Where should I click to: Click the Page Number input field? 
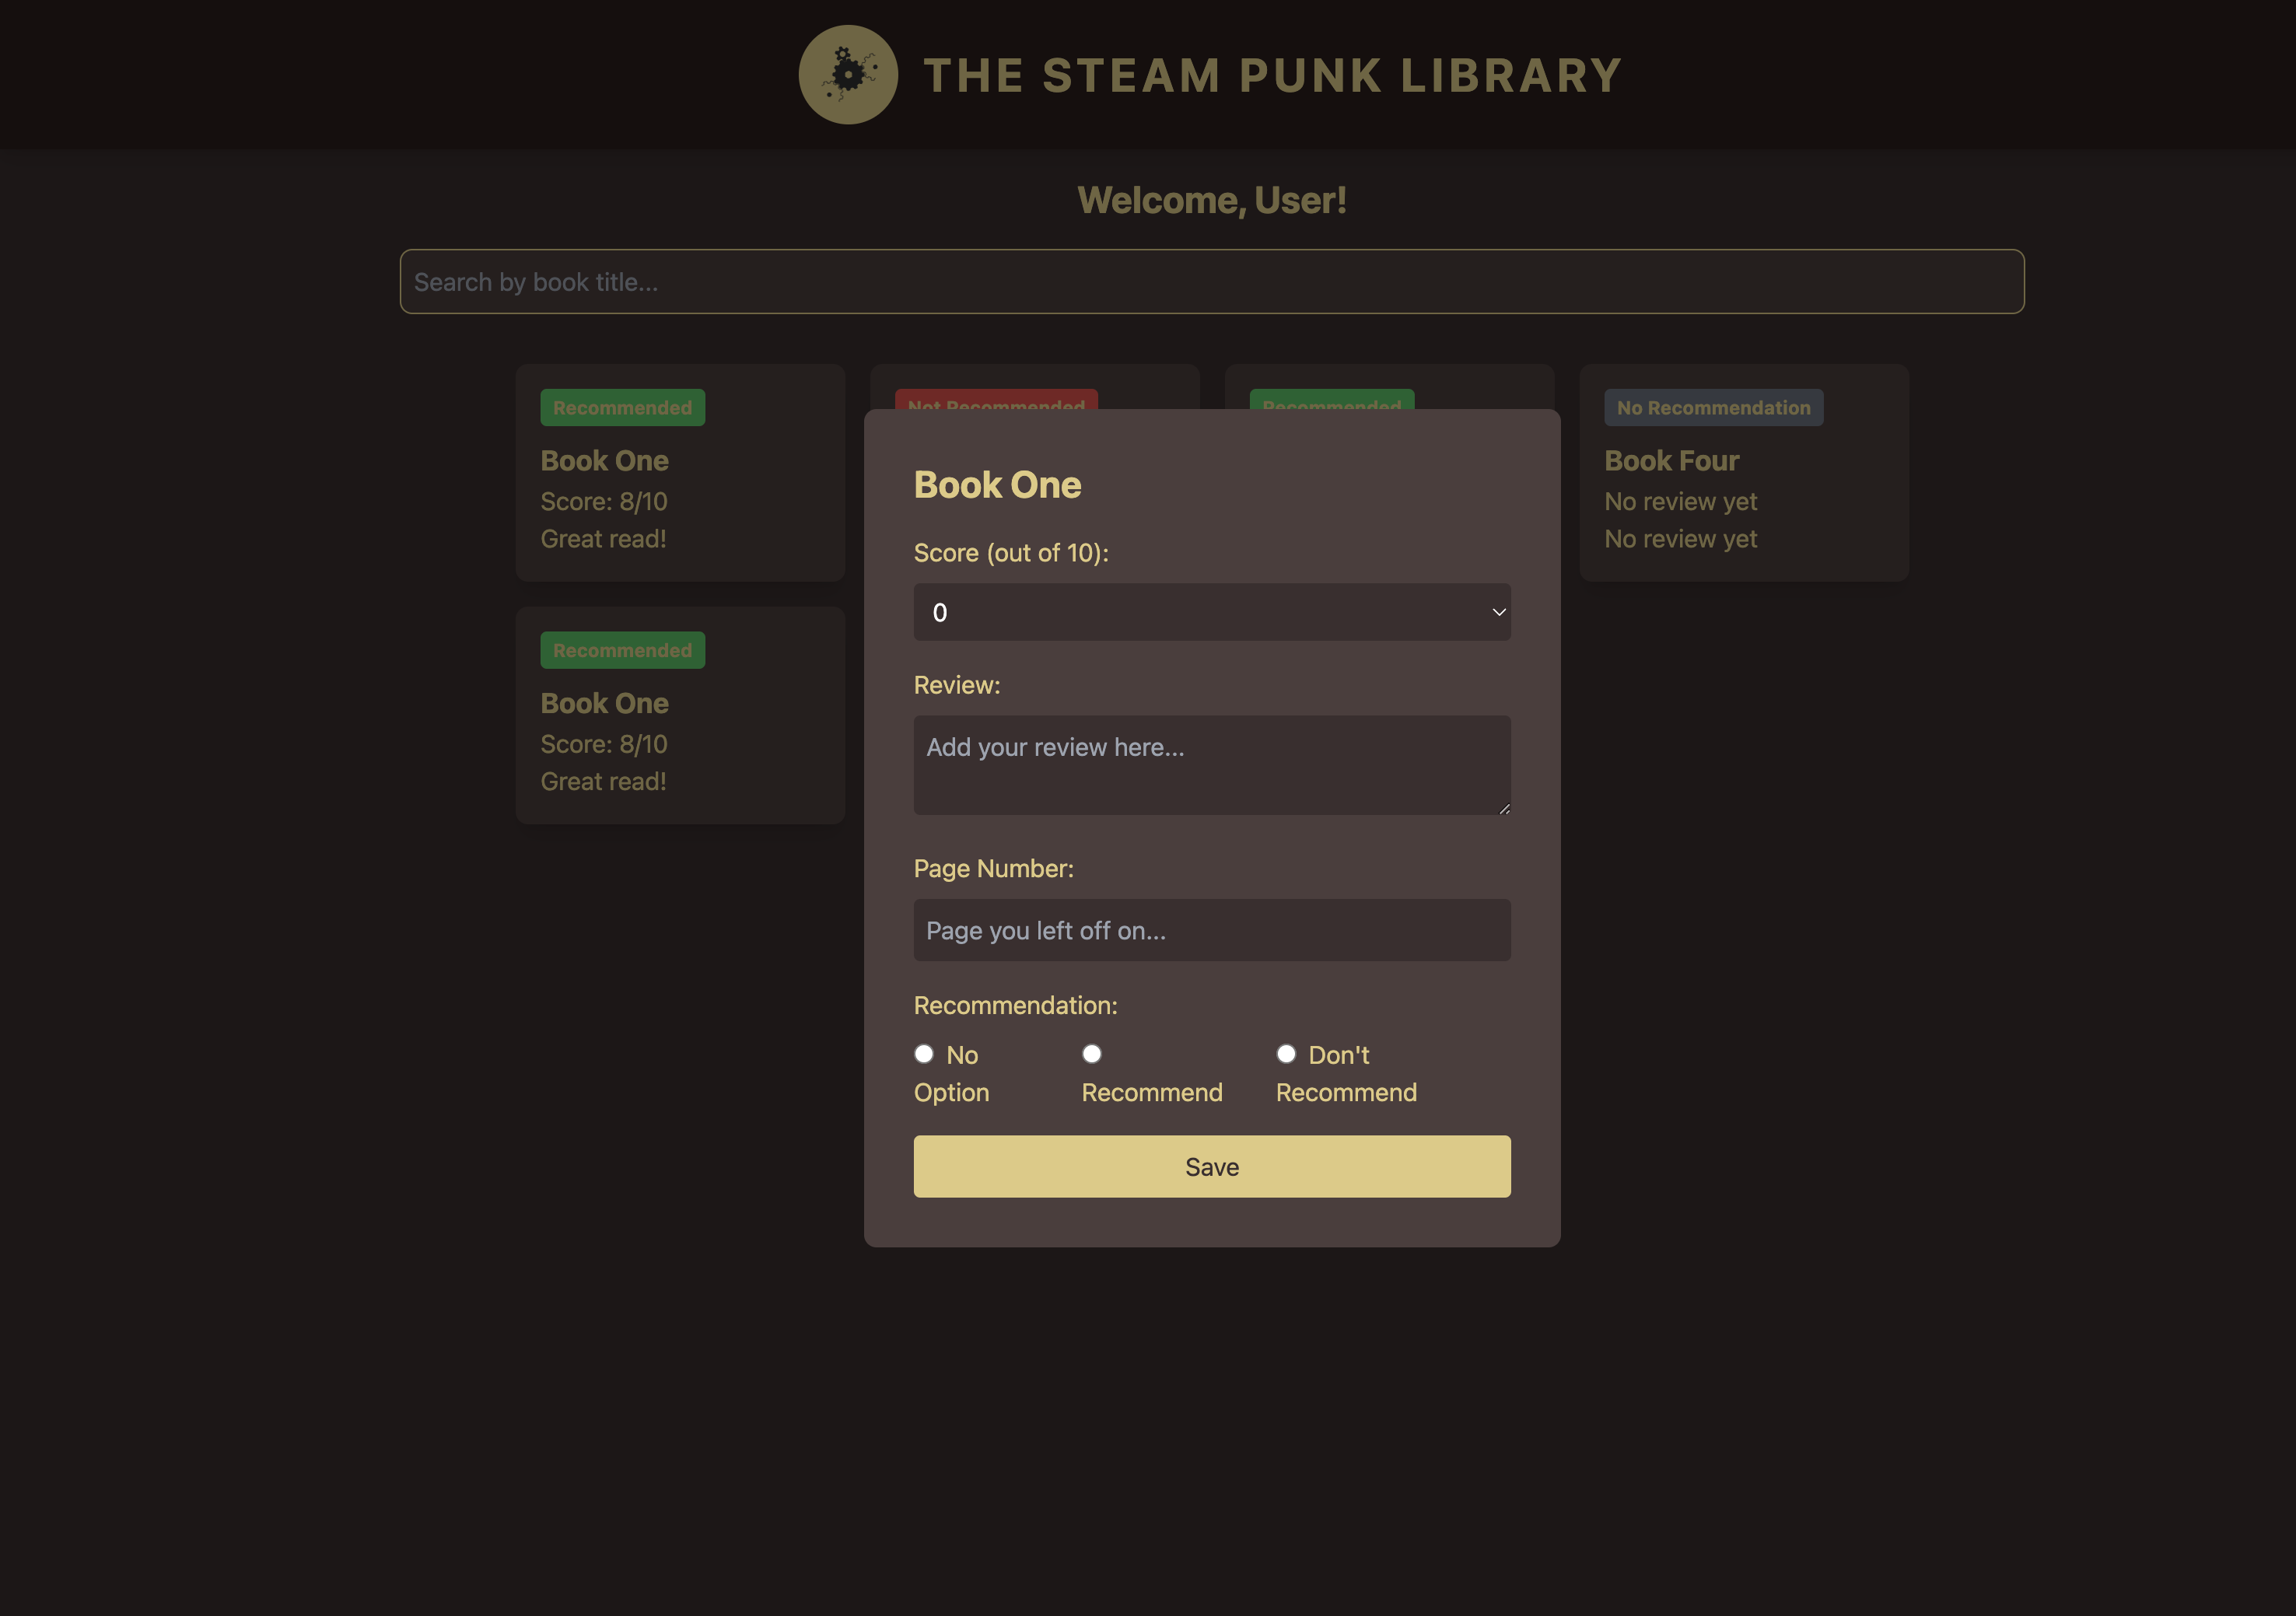click(x=1211, y=930)
